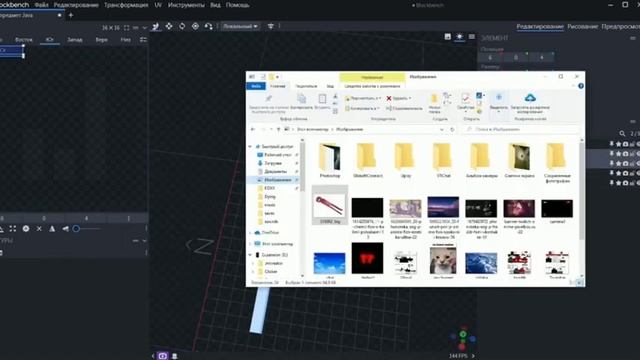Image resolution: width=640 pixels, height=360 pixels.
Task: Select the four-arrow Move tool in Blockbench toolbar
Action: [169, 26]
